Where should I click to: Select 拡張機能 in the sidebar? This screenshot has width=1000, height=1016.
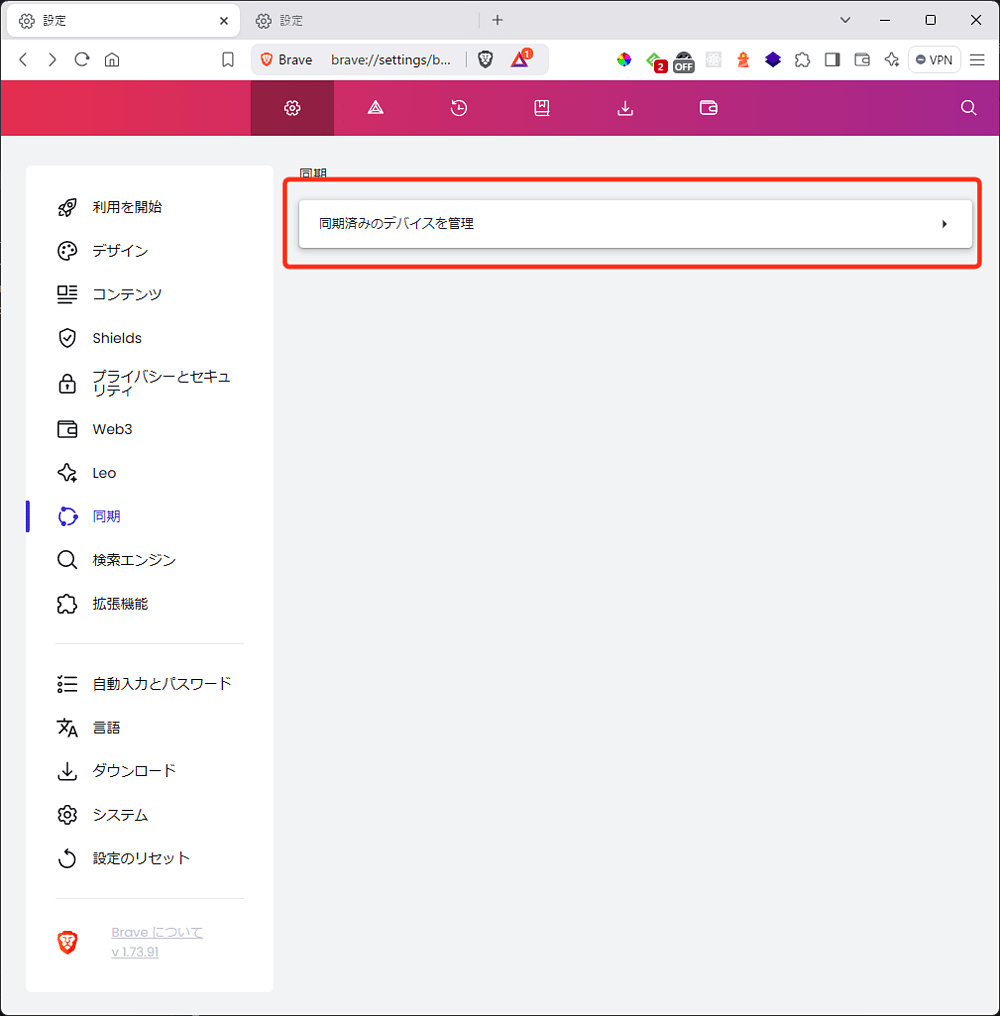[x=120, y=603]
